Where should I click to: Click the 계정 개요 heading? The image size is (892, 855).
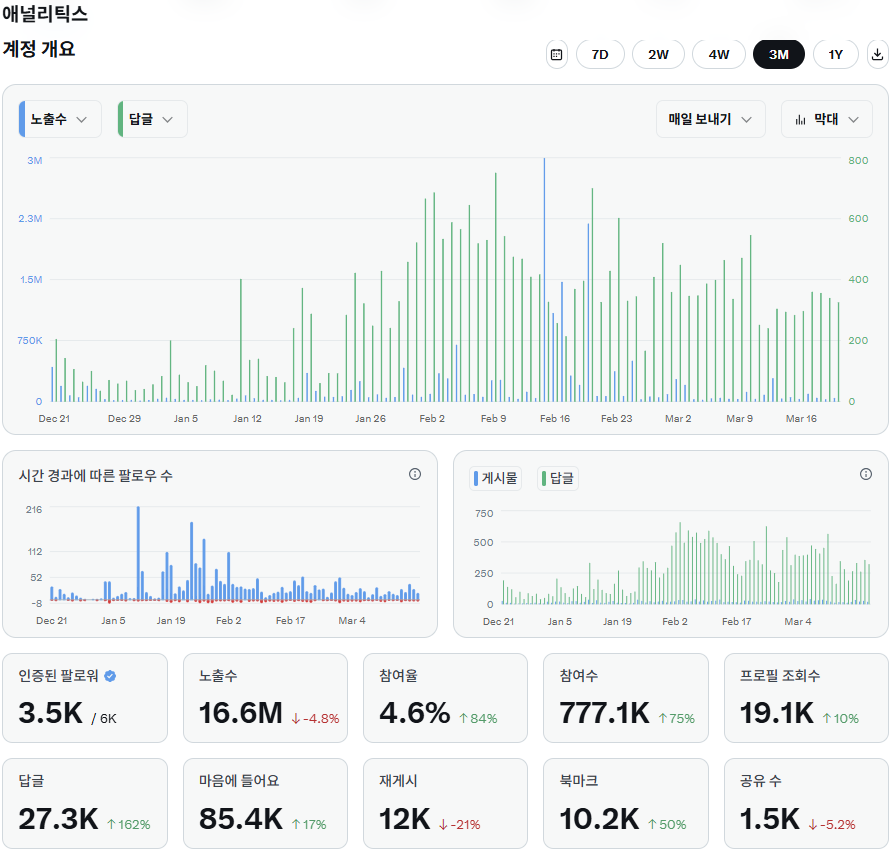point(39,49)
